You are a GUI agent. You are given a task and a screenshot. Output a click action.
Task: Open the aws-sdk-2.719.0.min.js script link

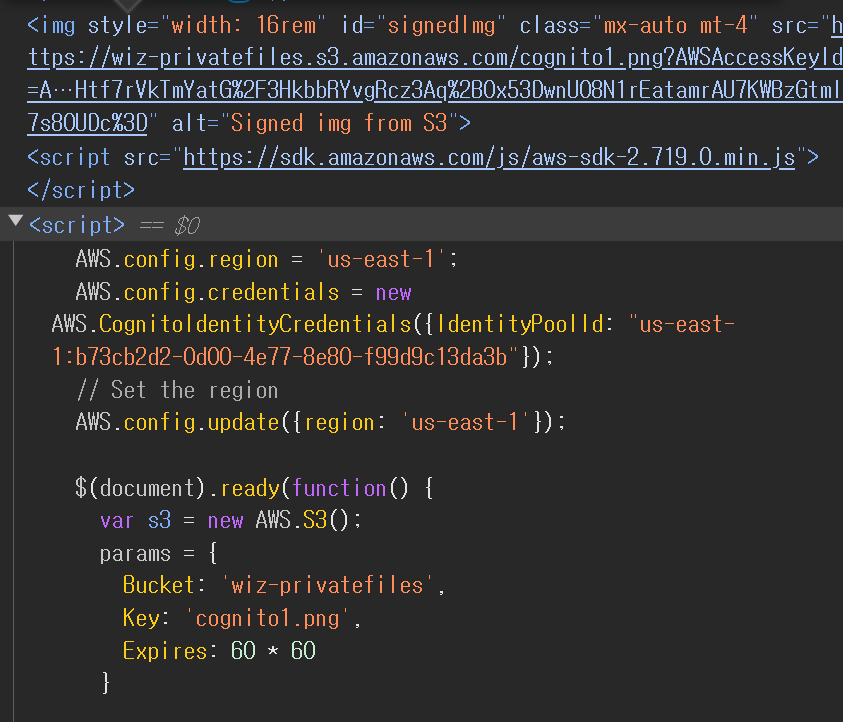[489, 158]
